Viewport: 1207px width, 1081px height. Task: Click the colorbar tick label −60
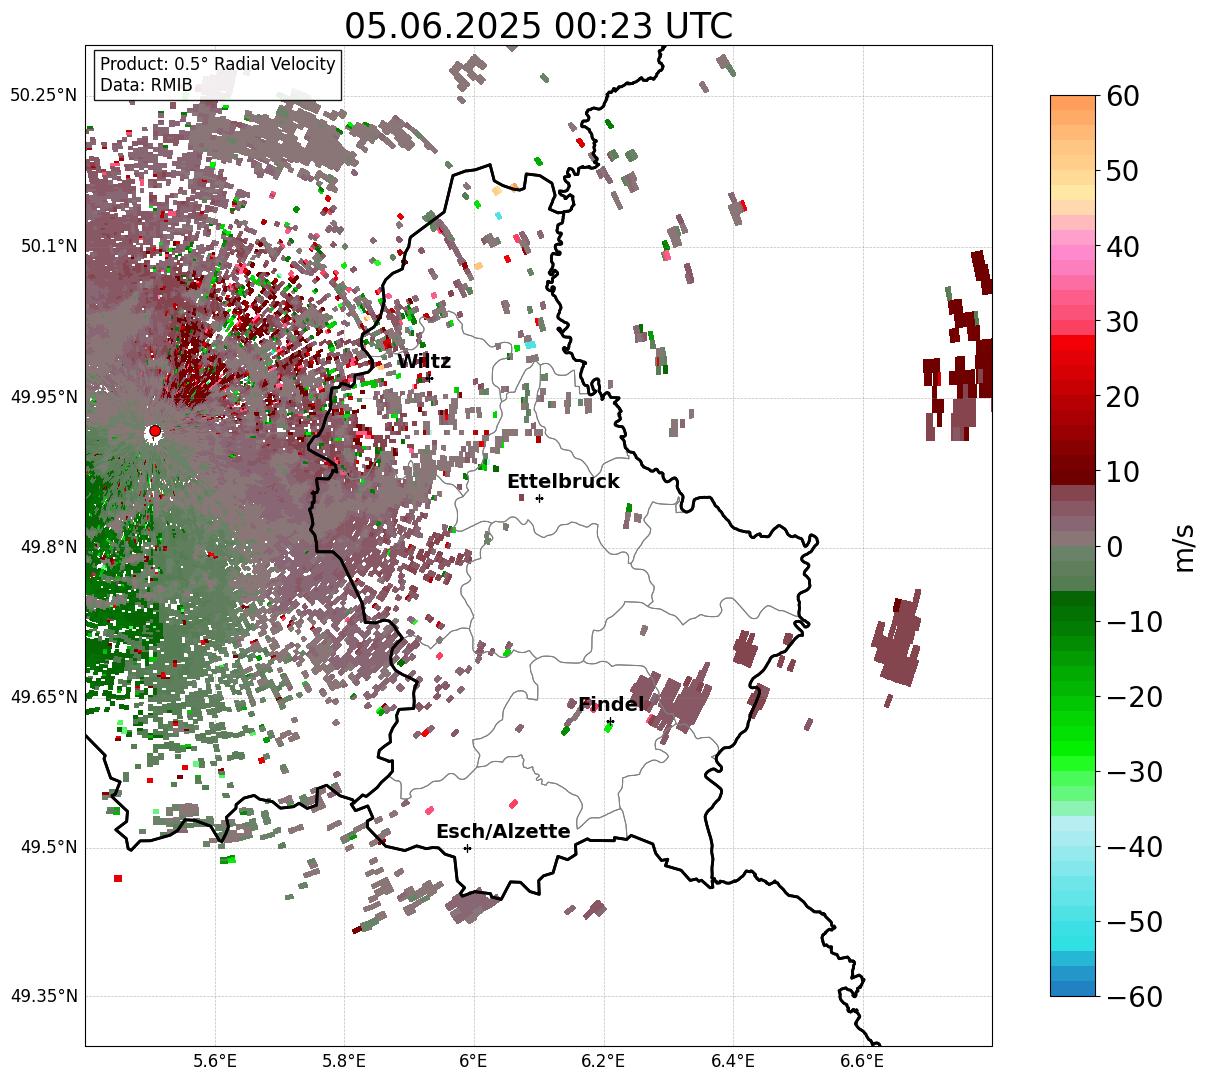(1135, 997)
